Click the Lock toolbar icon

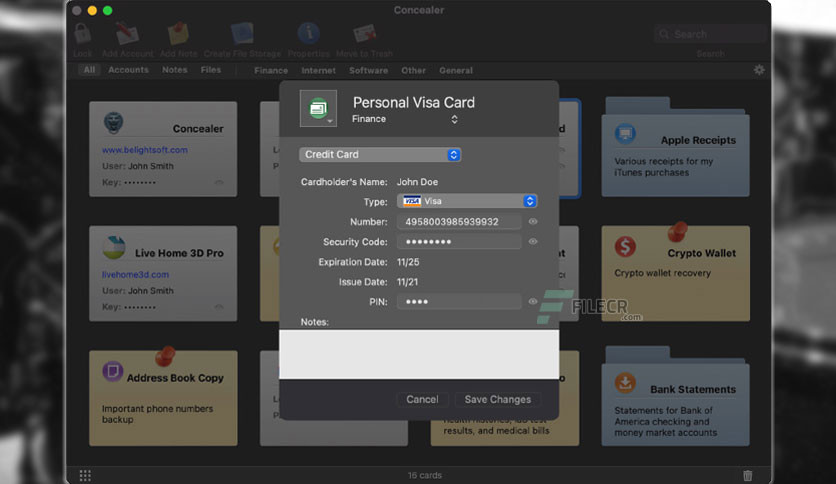pyautogui.click(x=83, y=34)
